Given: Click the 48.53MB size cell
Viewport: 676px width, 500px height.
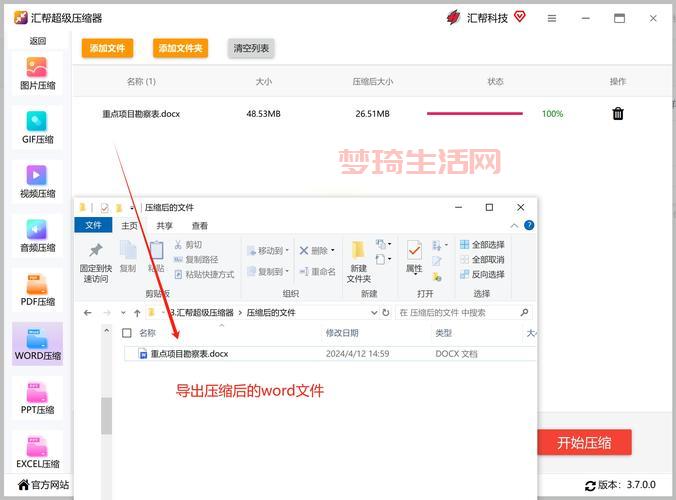Looking at the screenshot, I should point(263,114).
